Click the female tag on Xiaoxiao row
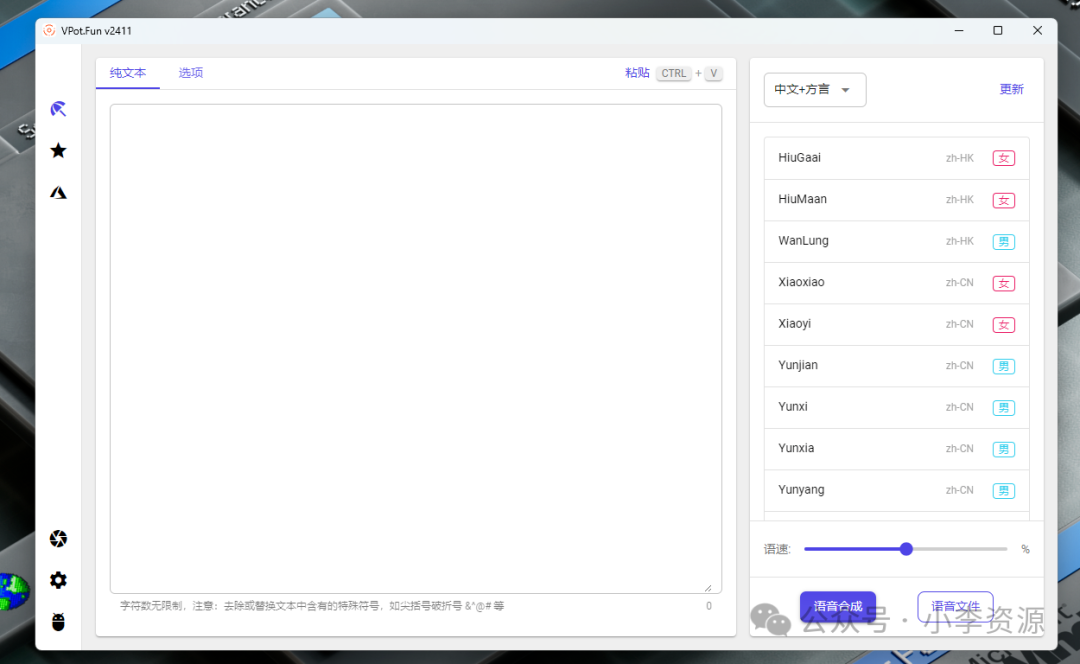Viewport: 1080px width, 664px height. pos(1004,283)
